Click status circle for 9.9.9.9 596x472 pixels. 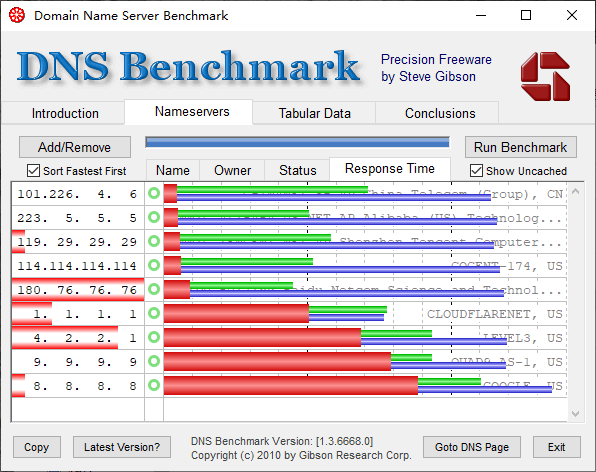pyautogui.click(x=154, y=361)
